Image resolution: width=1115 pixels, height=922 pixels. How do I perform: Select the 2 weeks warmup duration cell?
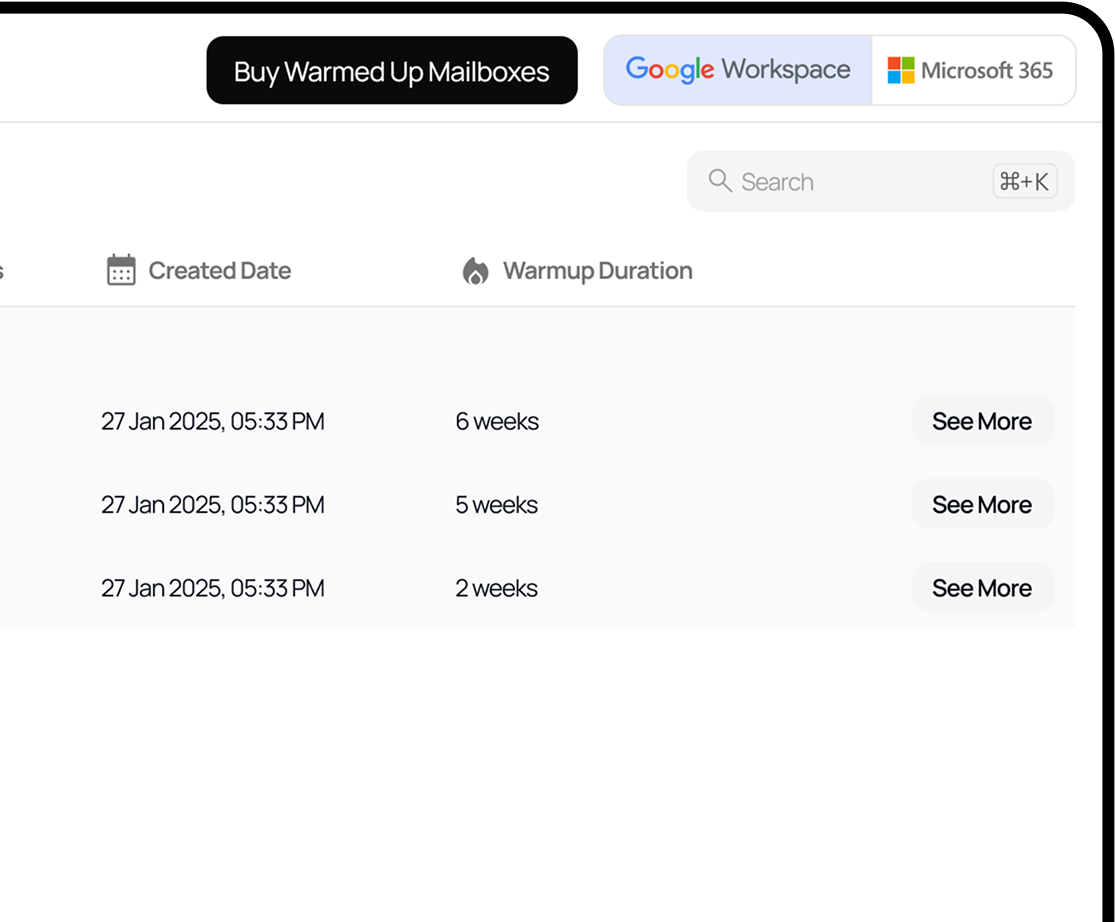click(496, 589)
